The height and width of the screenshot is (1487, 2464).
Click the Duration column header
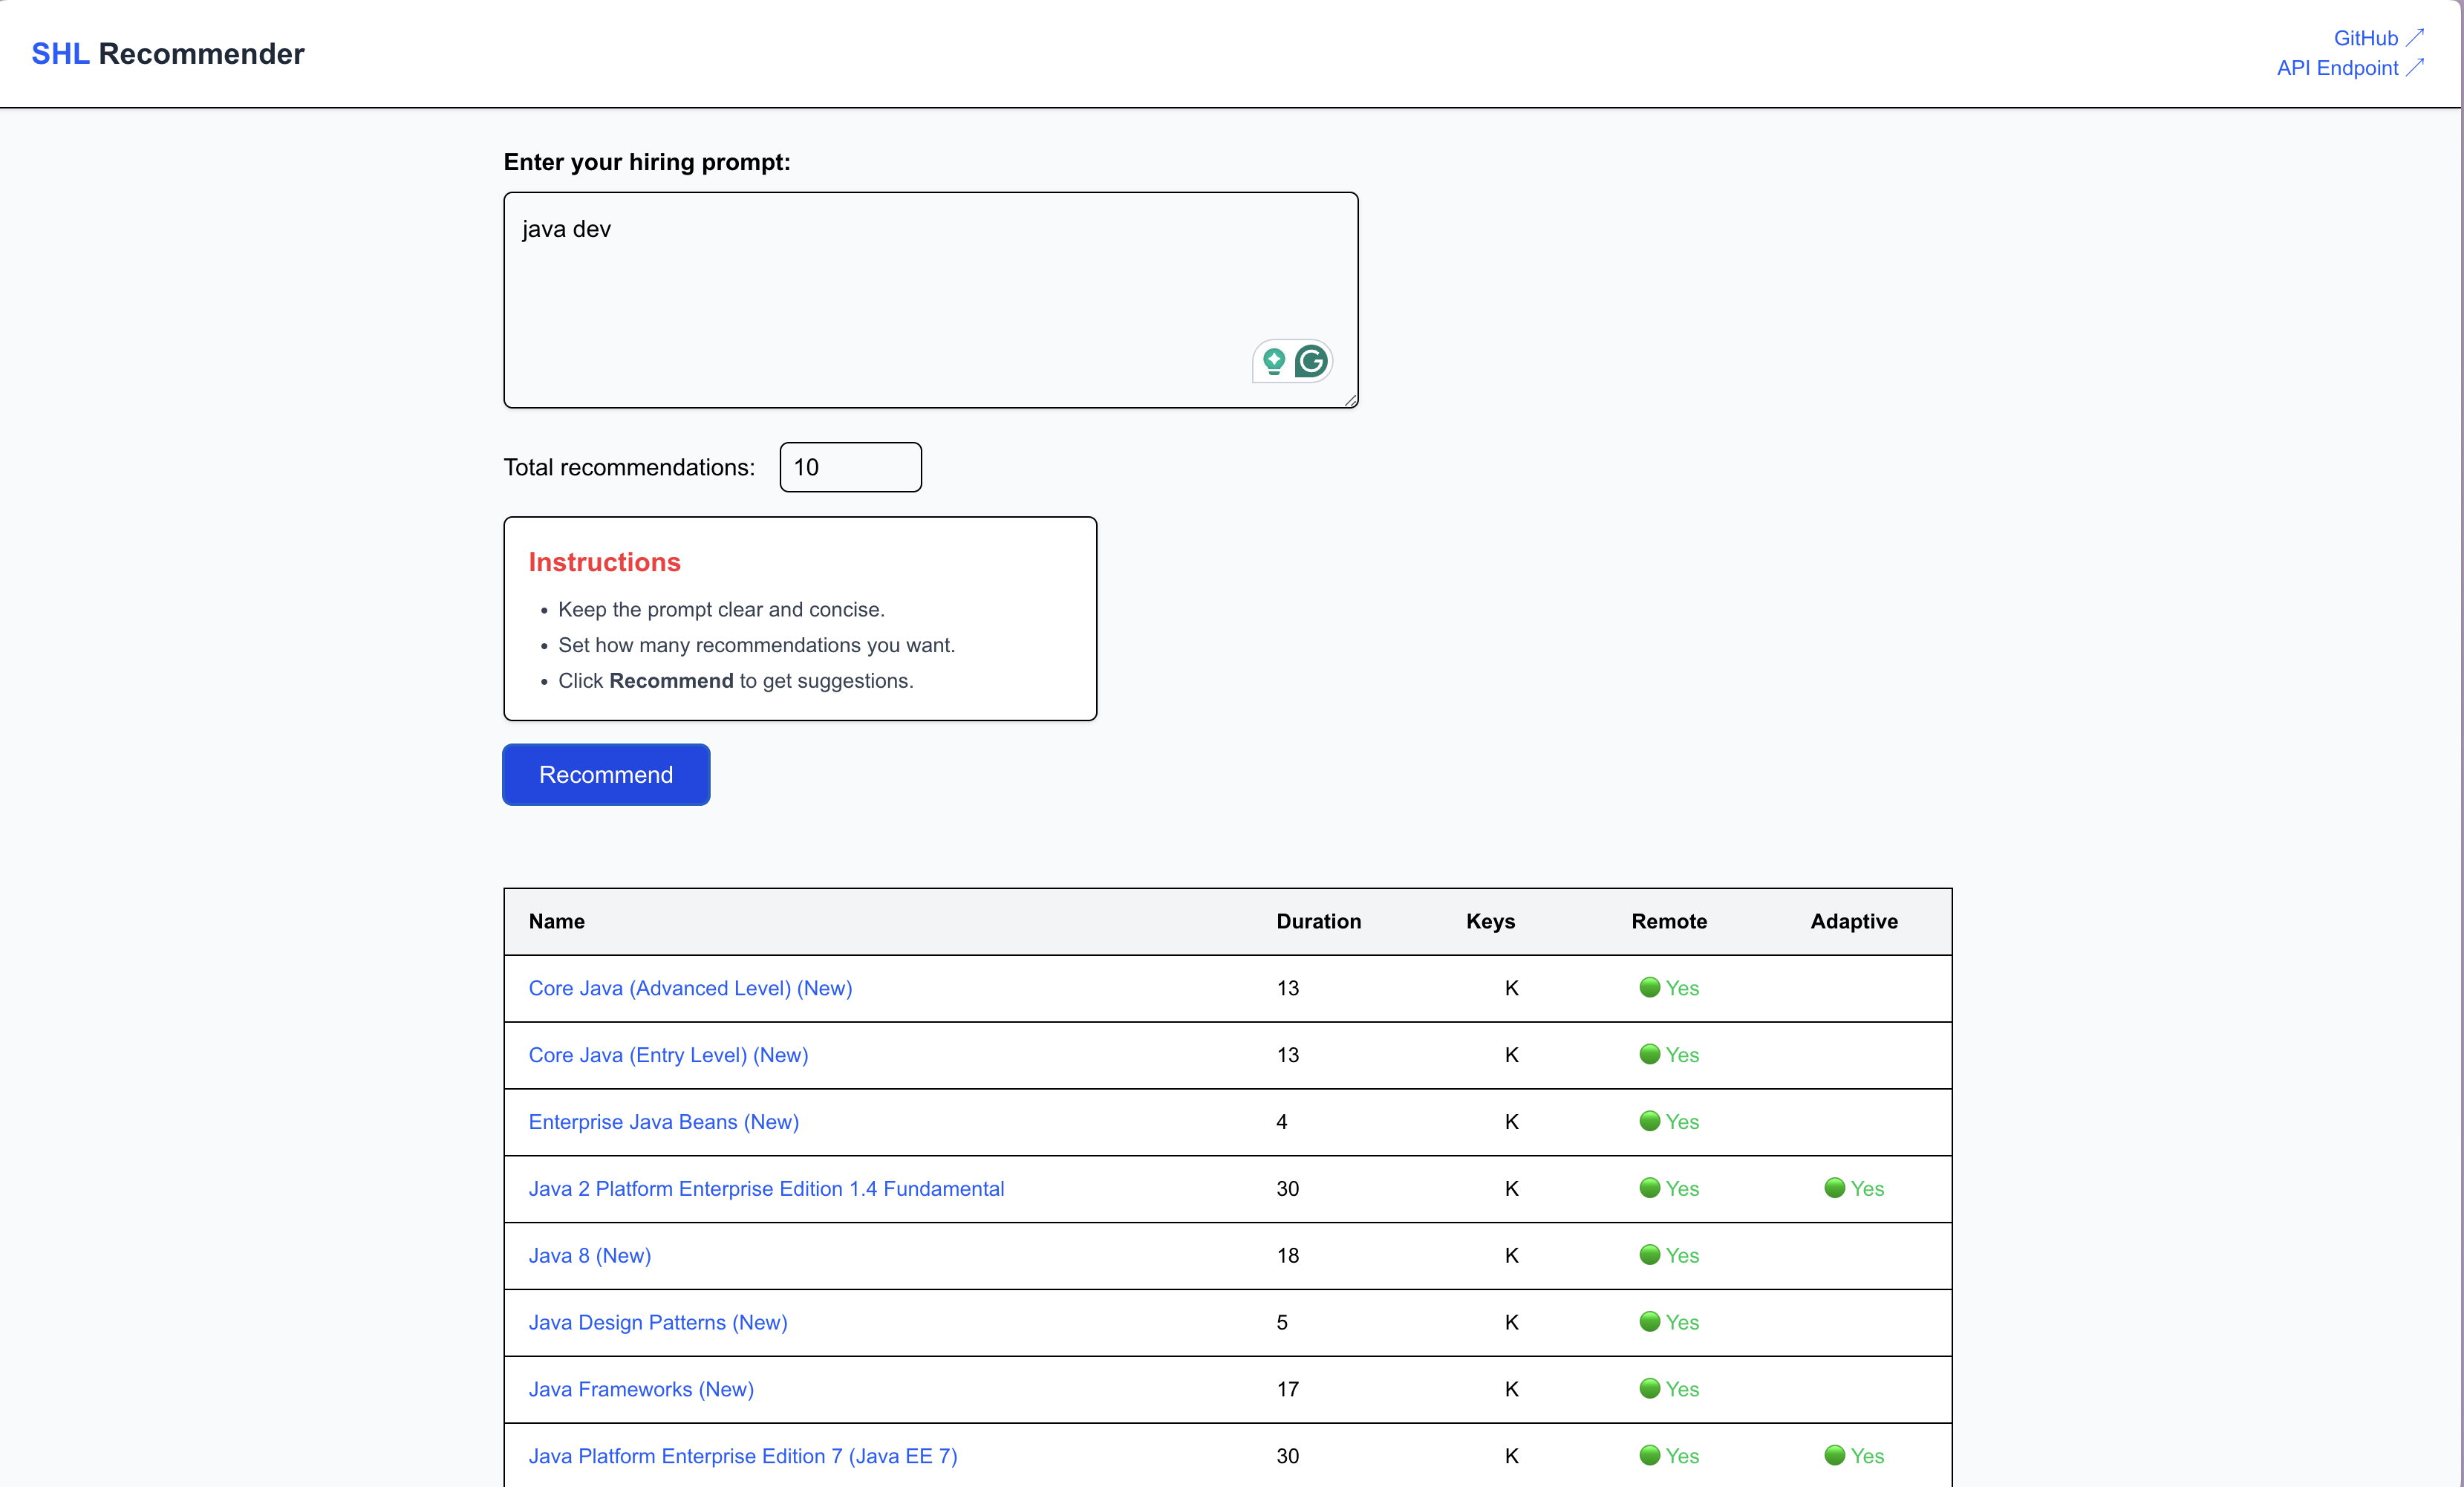click(1318, 921)
